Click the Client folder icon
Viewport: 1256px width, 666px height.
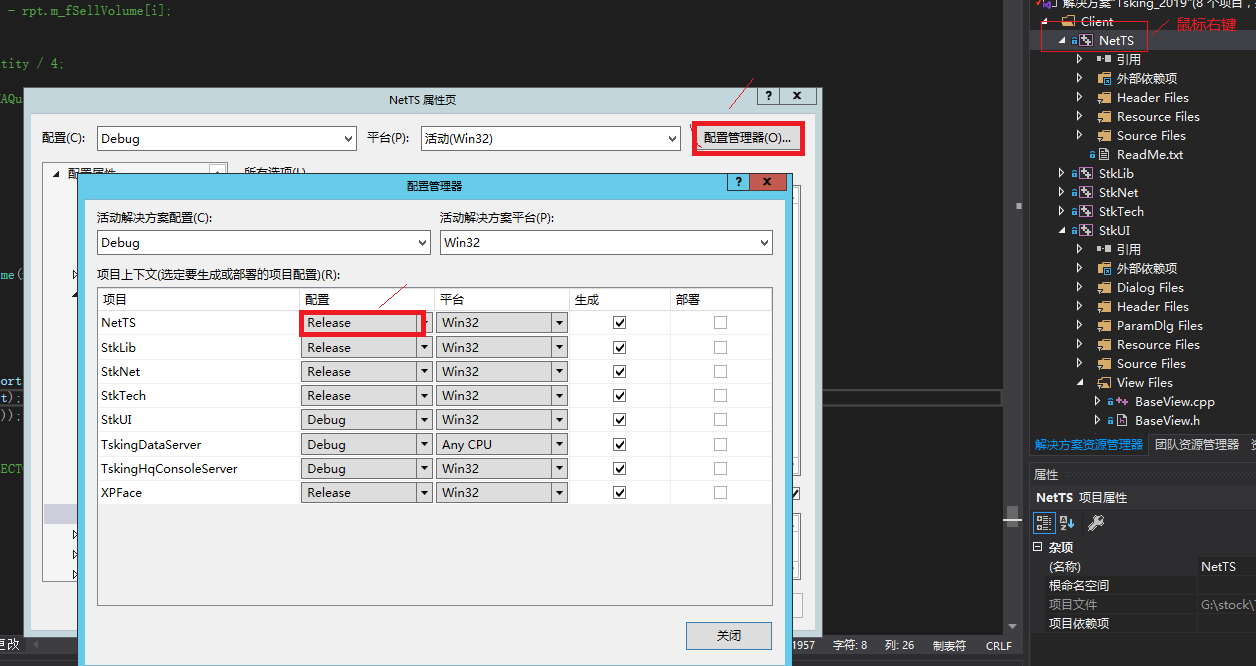point(1068,21)
